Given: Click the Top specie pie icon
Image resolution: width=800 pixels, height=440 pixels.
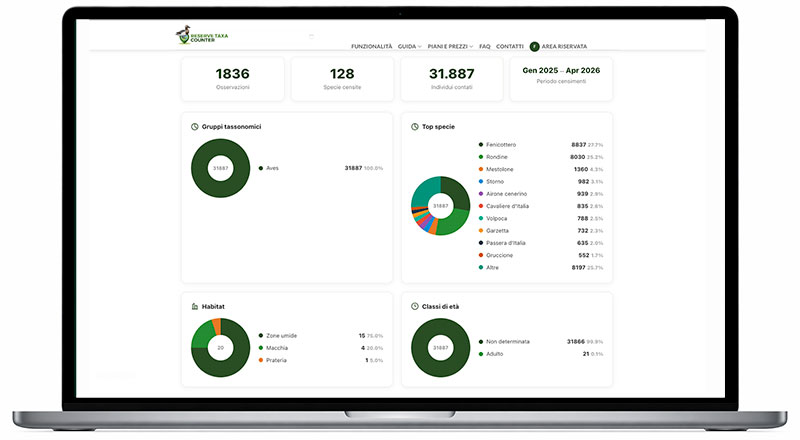Looking at the screenshot, I should (414, 127).
